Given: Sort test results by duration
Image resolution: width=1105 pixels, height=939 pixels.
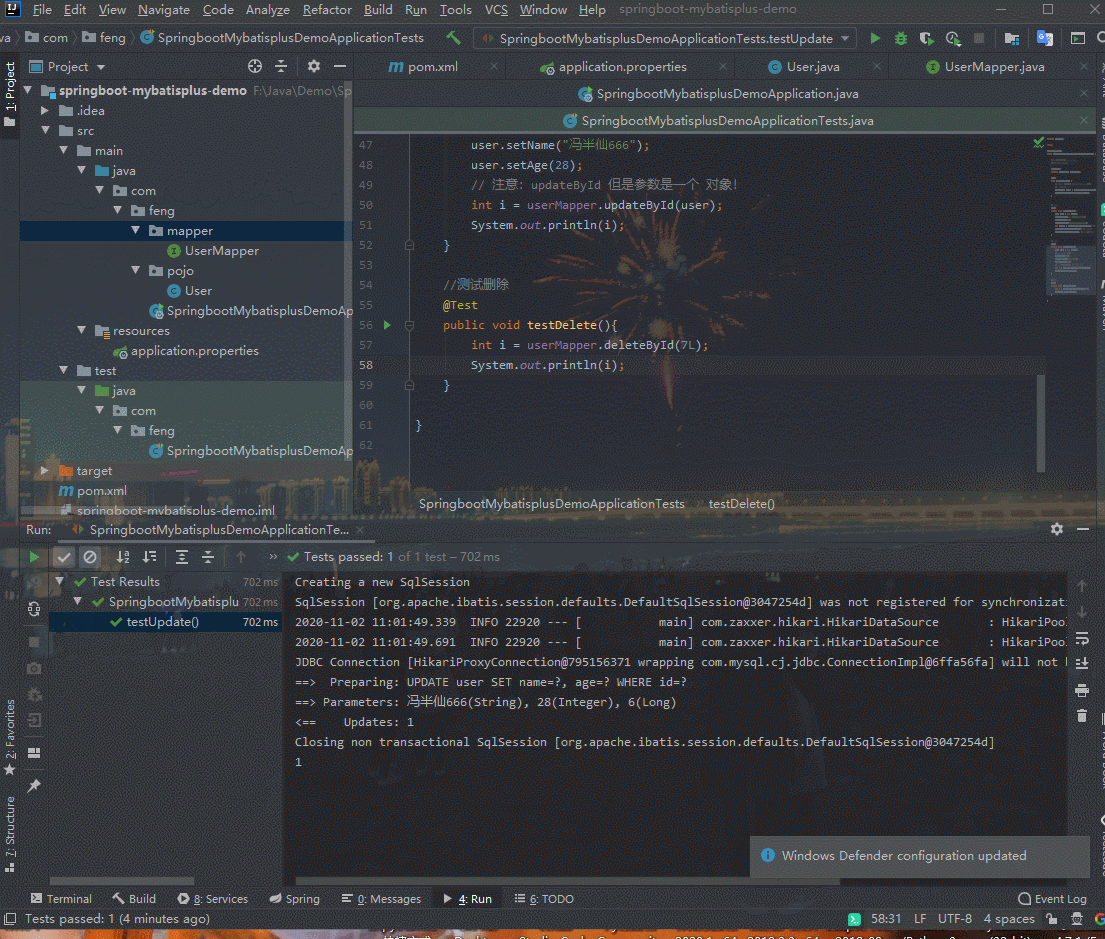Looking at the screenshot, I should [x=149, y=557].
